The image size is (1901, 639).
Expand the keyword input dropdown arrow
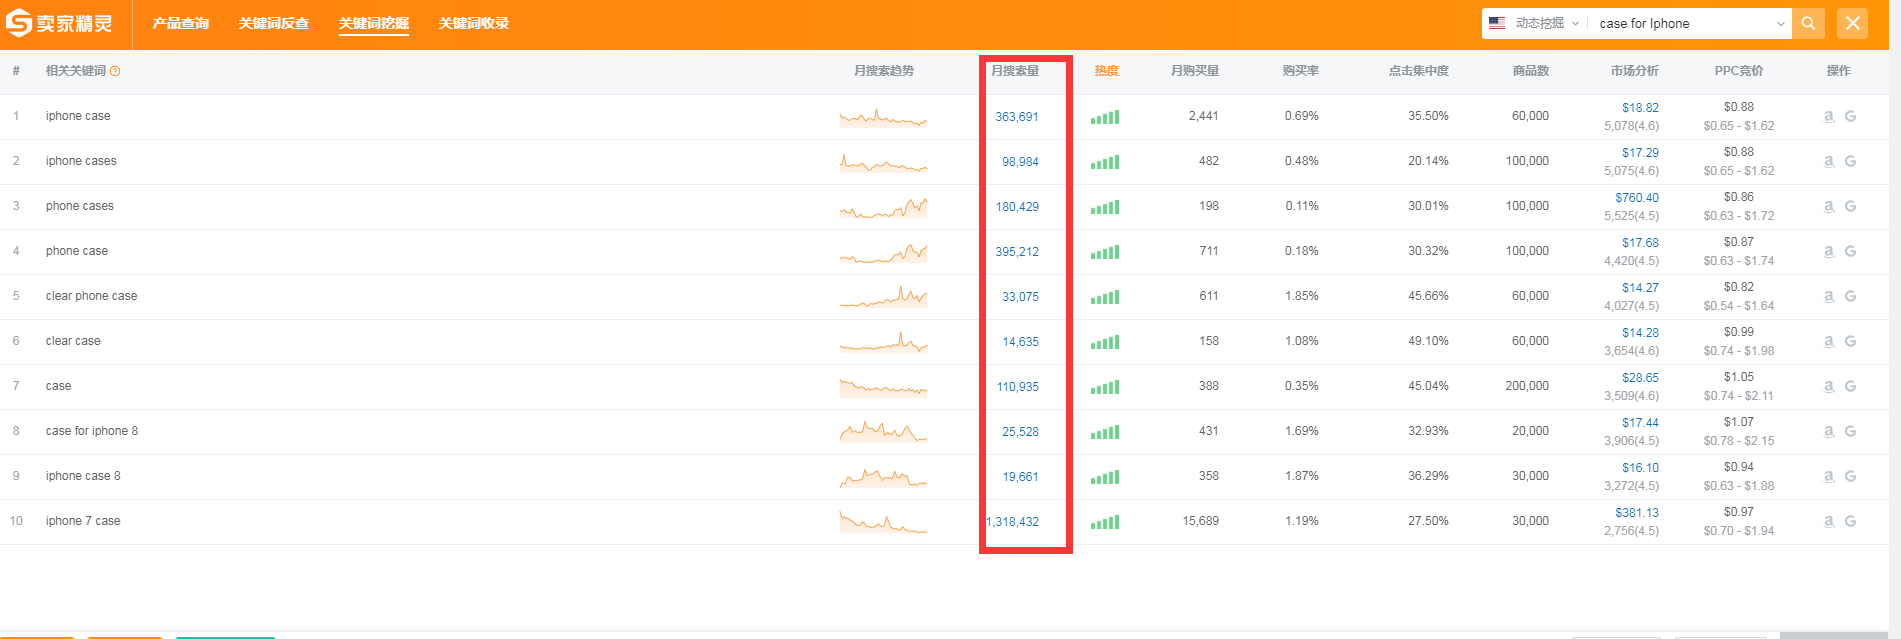tap(1780, 24)
